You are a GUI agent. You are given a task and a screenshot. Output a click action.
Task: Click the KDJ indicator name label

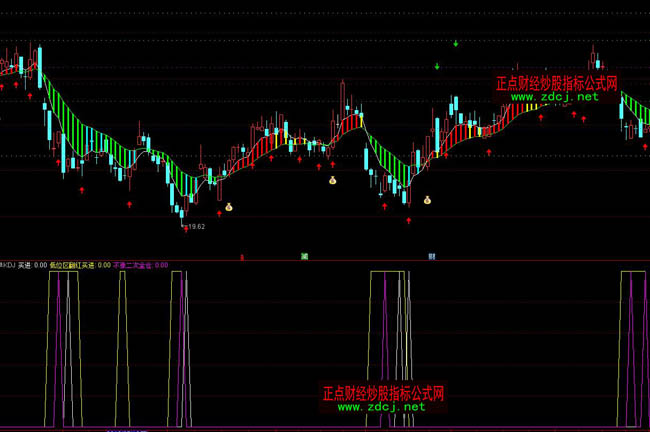8,266
